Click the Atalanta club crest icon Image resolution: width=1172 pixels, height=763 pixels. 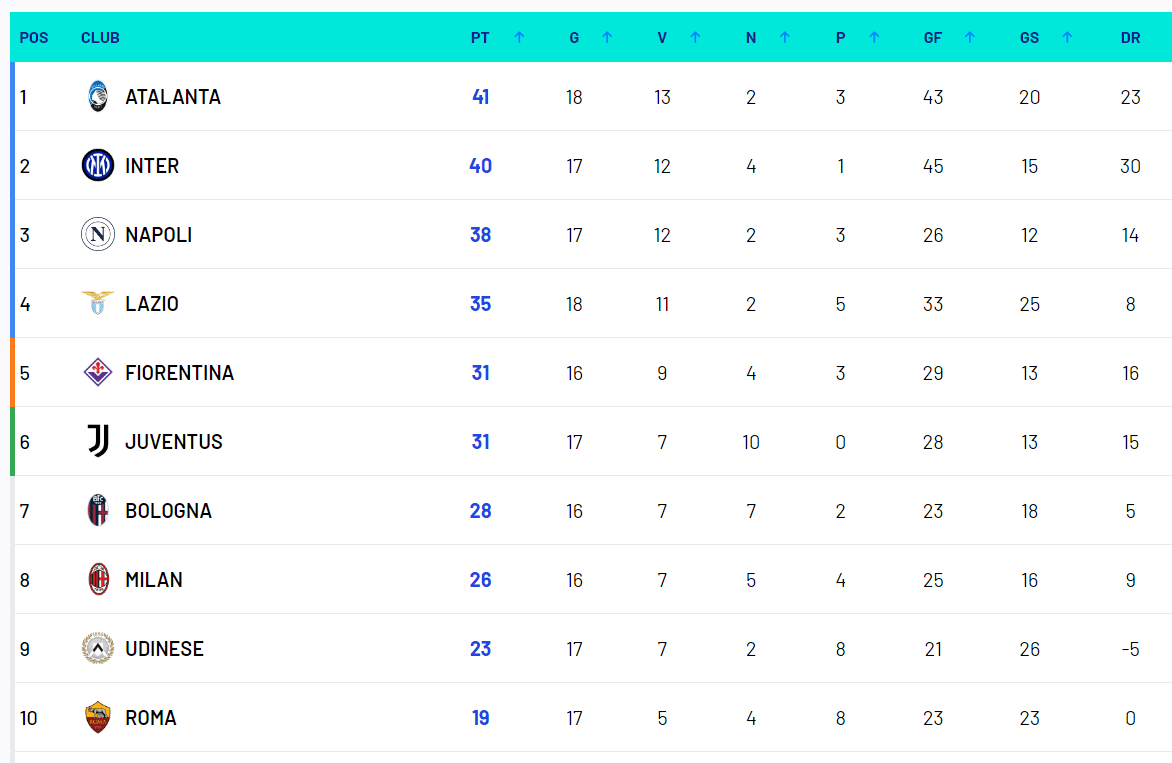coord(98,97)
